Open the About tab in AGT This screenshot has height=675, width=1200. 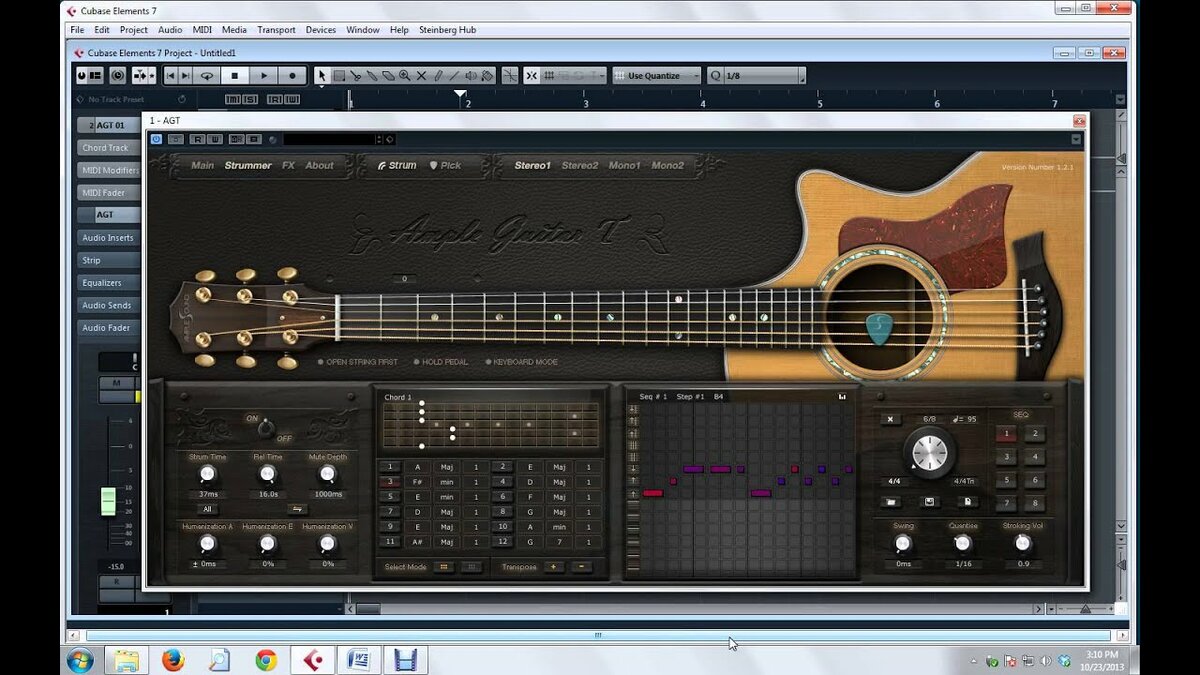coord(320,165)
